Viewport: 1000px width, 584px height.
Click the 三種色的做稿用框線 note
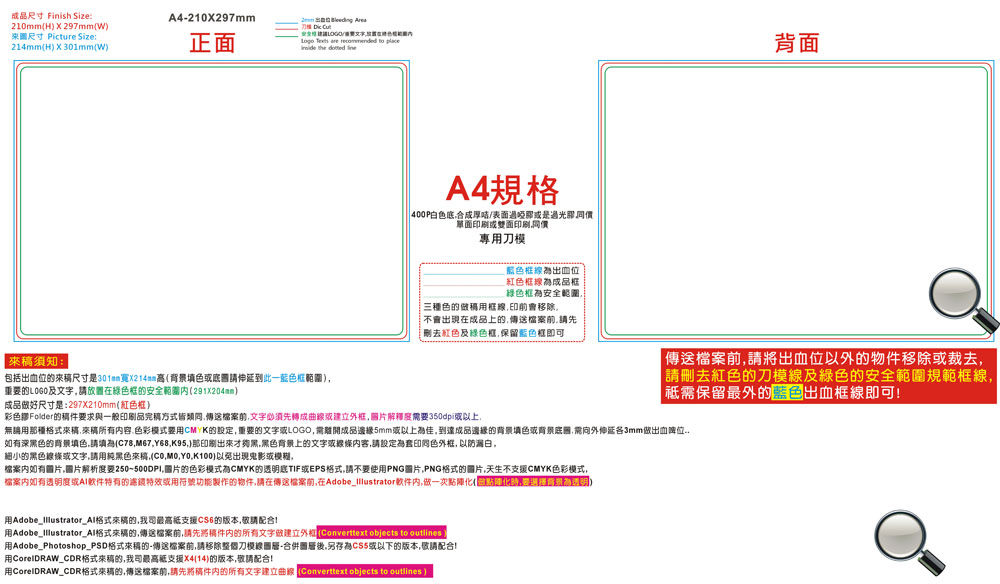[490, 307]
